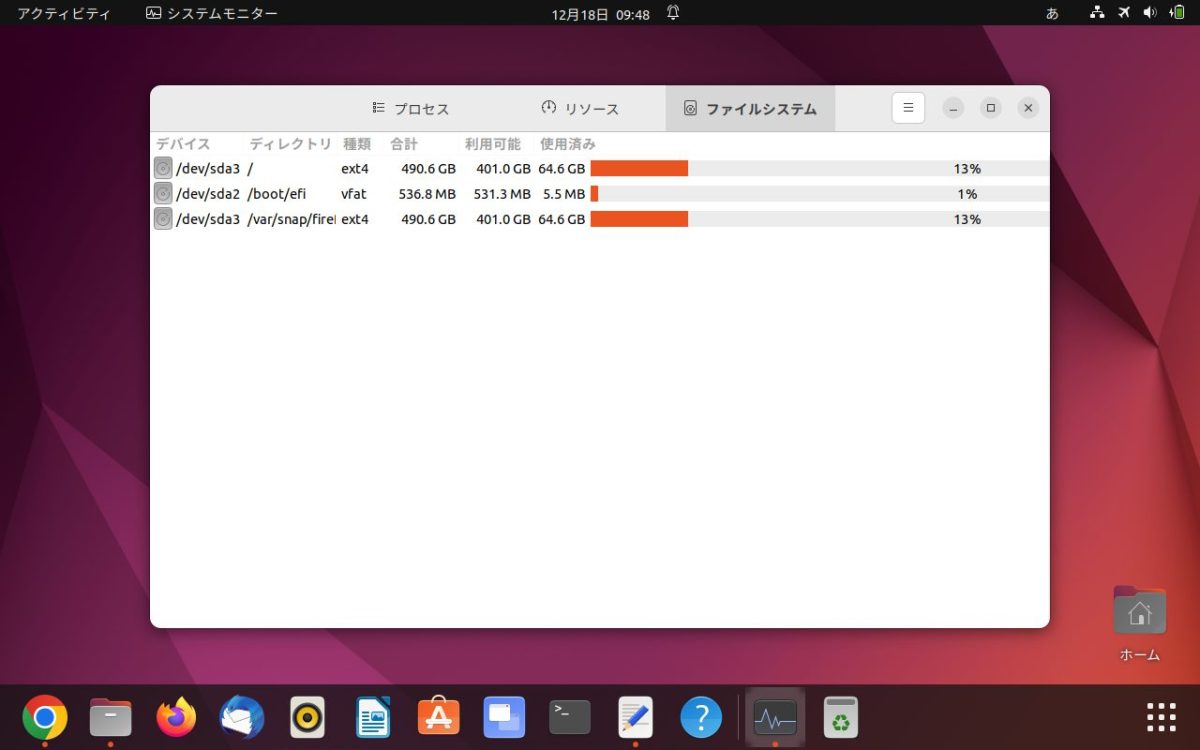Sort by 使用済み column header
The image size is (1200, 750).
(568, 144)
